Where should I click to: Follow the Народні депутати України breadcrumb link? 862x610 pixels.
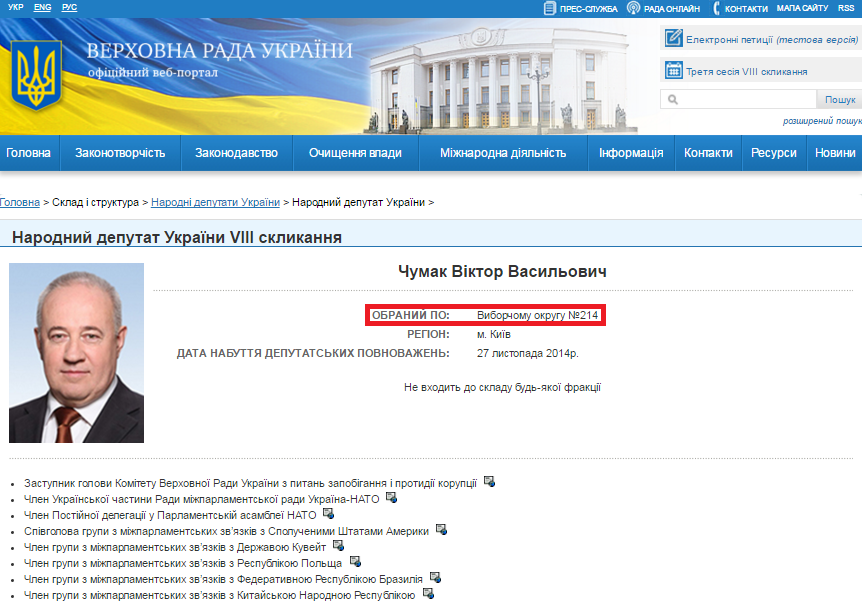pyautogui.click(x=215, y=202)
